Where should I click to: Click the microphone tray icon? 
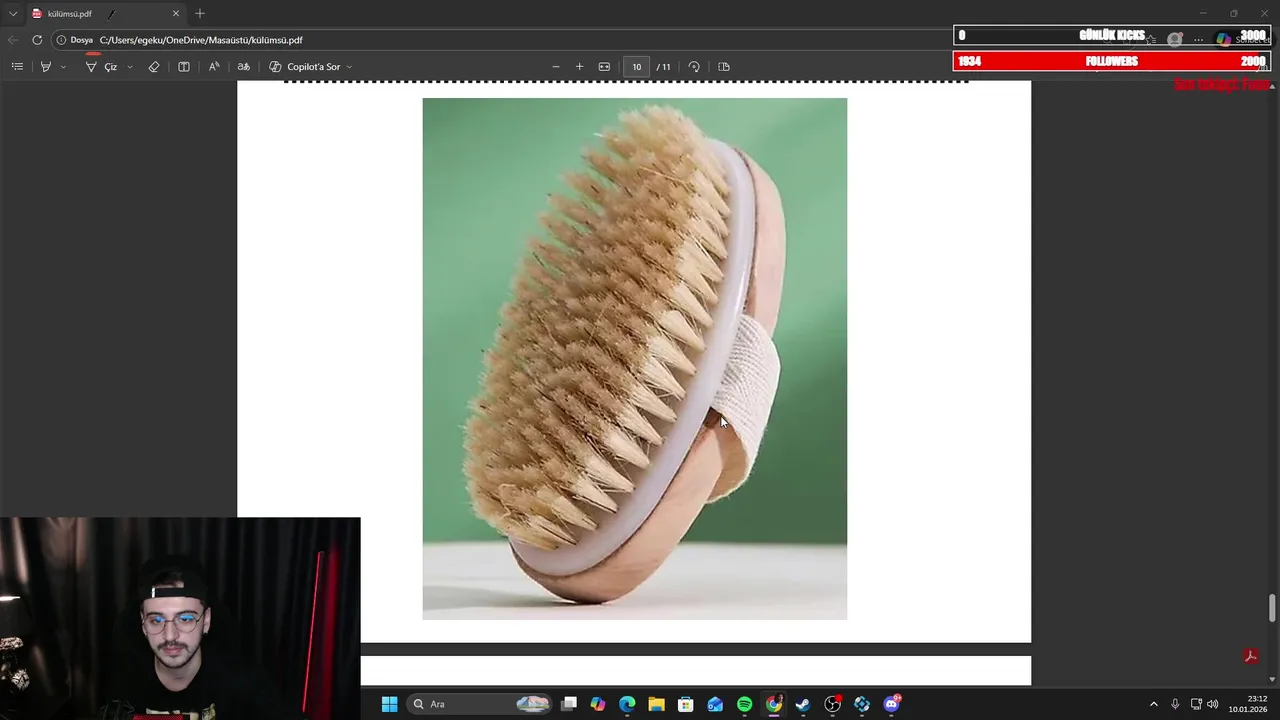click(x=1175, y=704)
